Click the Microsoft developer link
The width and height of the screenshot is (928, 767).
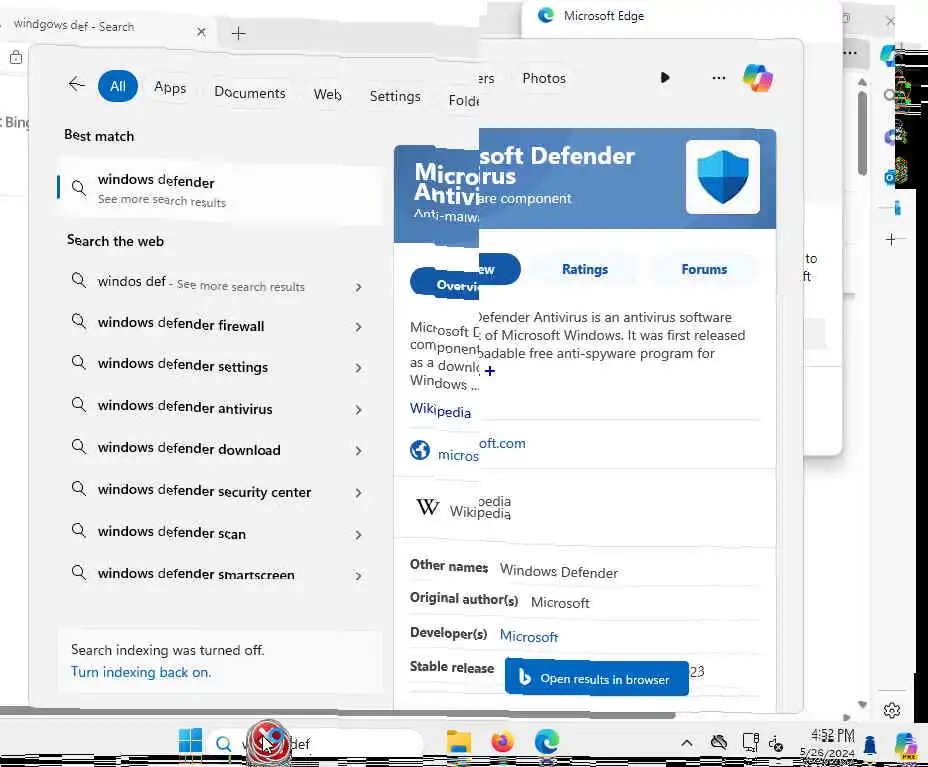click(x=529, y=636)
